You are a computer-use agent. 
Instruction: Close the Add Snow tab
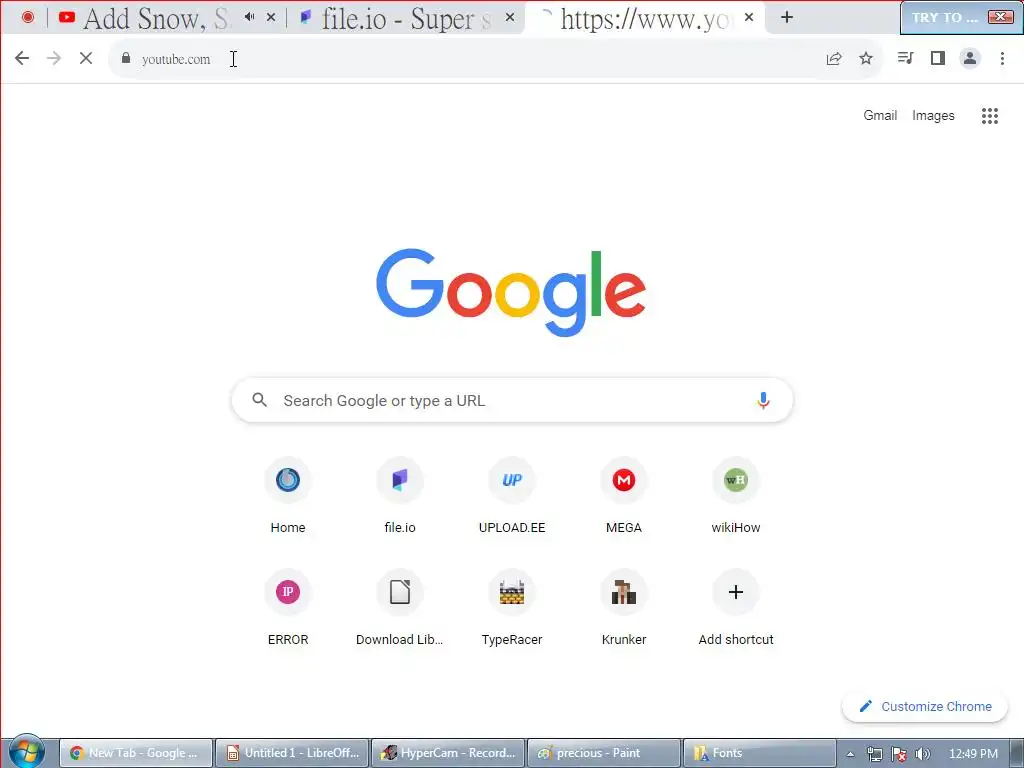271,17
